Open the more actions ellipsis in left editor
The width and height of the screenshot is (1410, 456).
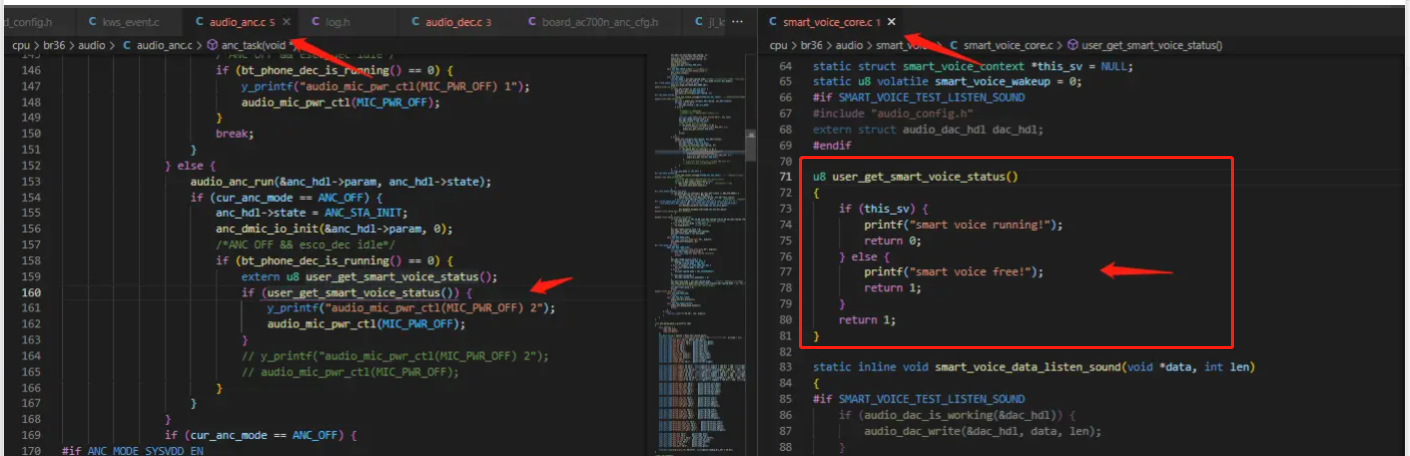(x=738, y=21)
